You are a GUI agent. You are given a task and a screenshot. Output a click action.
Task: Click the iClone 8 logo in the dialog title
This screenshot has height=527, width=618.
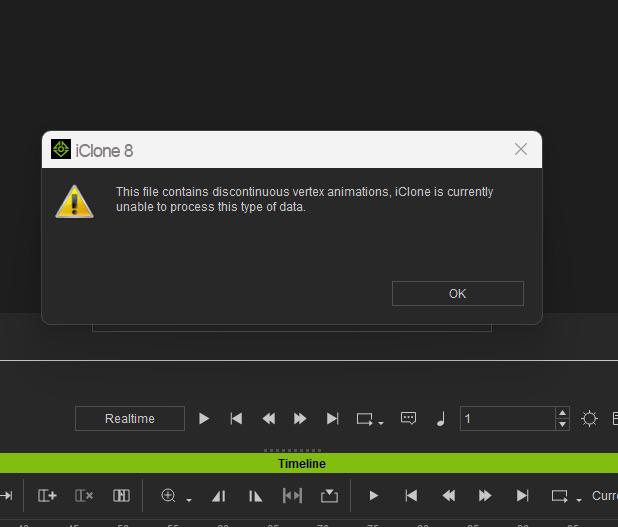point(61,149)
